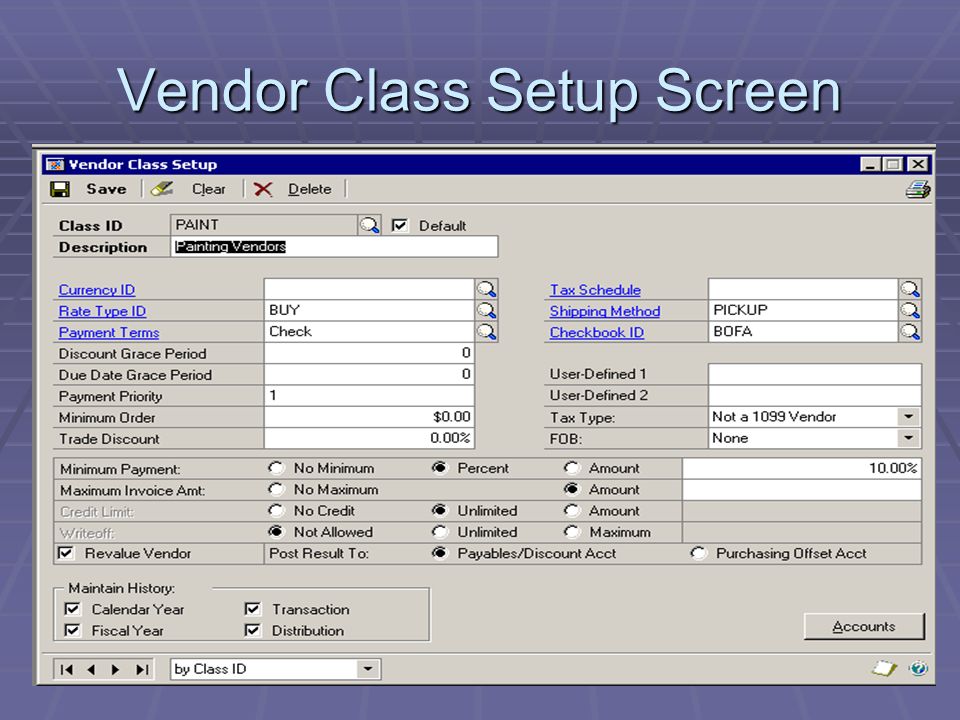This screenshot has height=720, width=960.
Task: Click the Description field
Action: coord(334,247)
